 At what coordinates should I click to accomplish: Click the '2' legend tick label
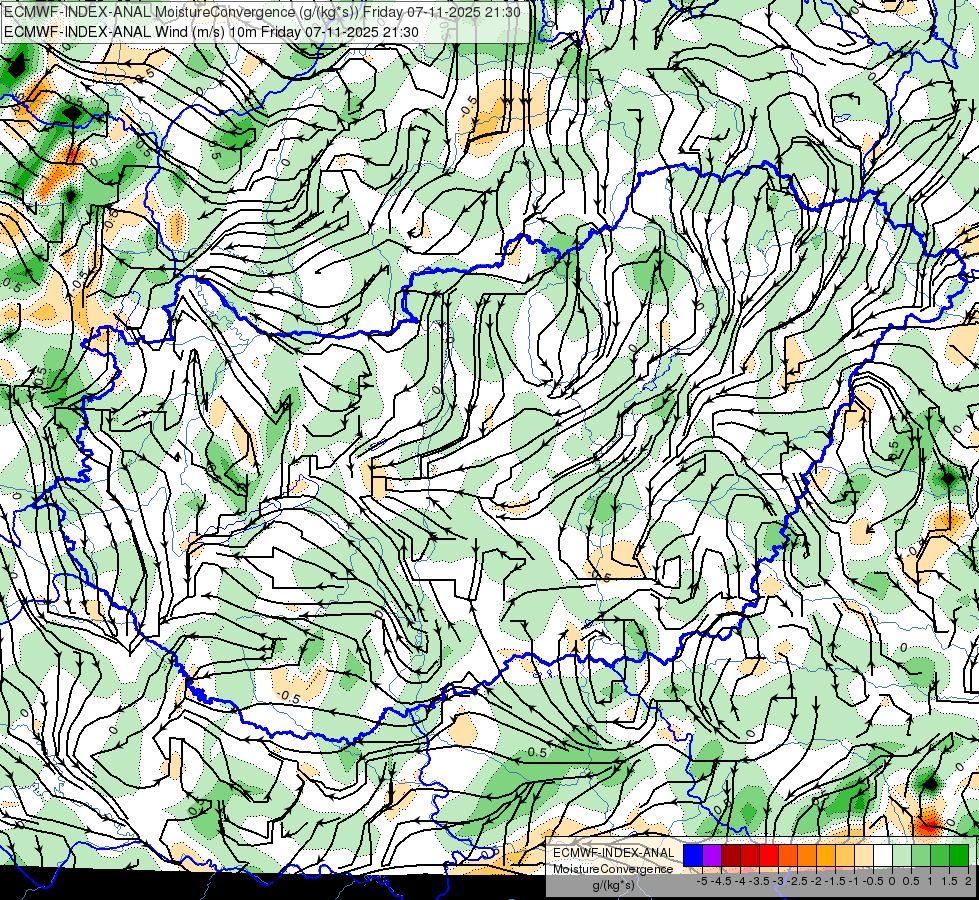click(x=968, y=881)
